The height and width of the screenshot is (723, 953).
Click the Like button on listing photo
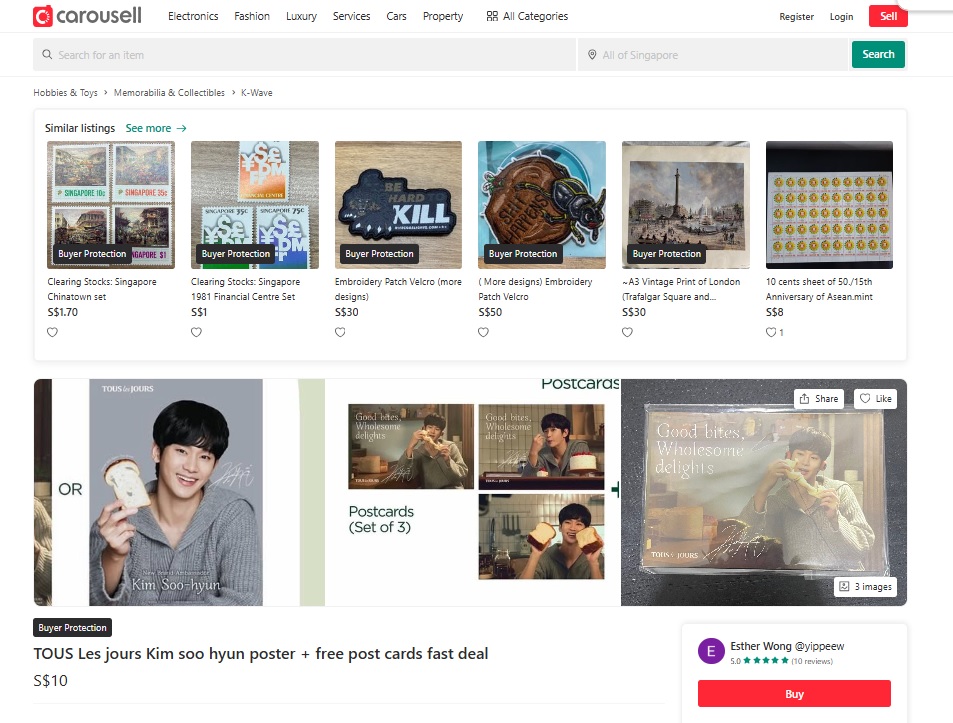coord(875,399)
